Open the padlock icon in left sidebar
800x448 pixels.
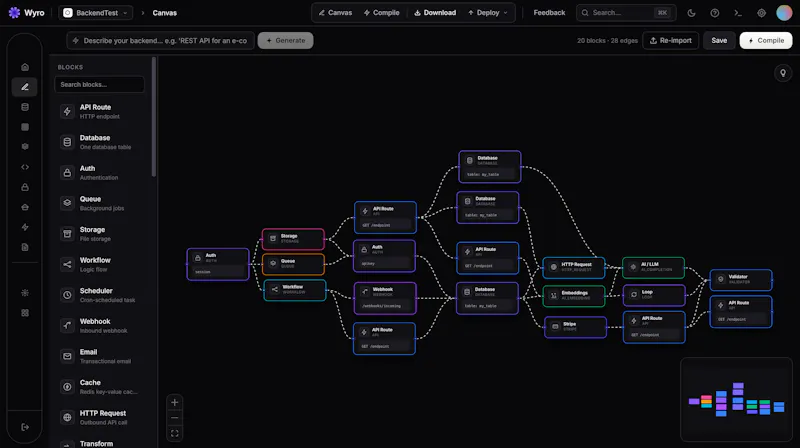(x=25, y=187)
